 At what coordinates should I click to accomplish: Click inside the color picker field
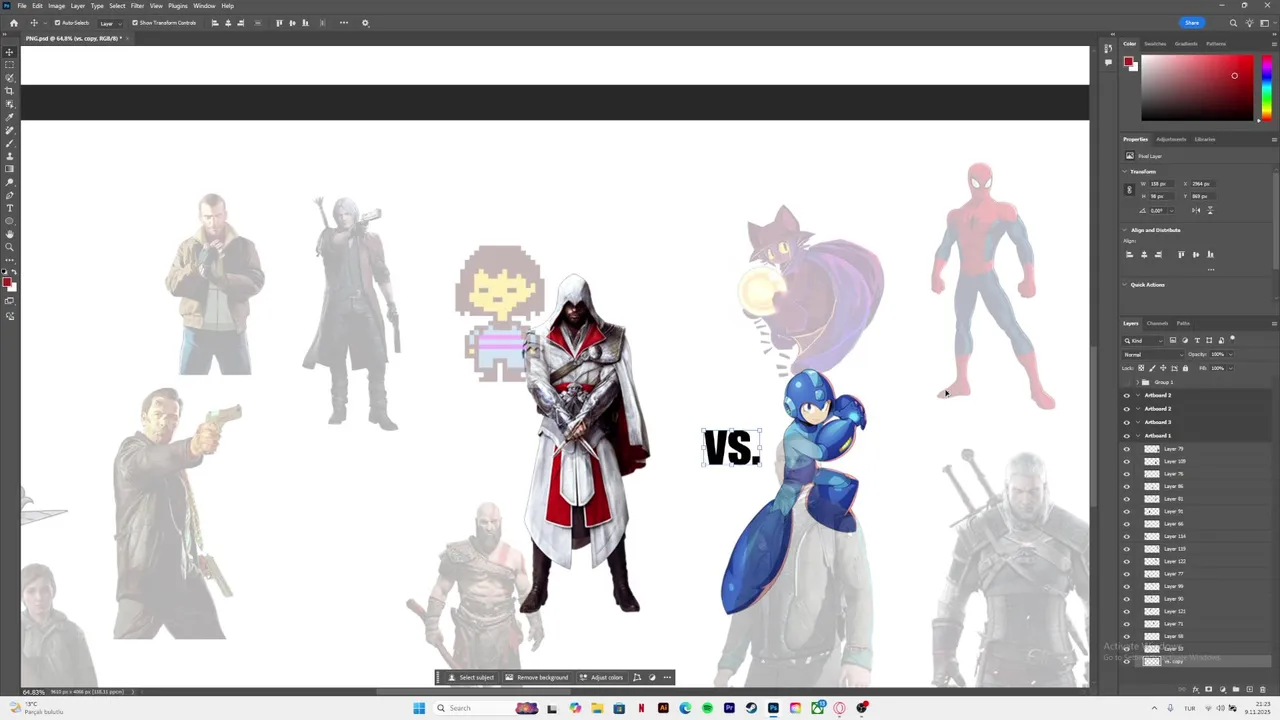1197,88
